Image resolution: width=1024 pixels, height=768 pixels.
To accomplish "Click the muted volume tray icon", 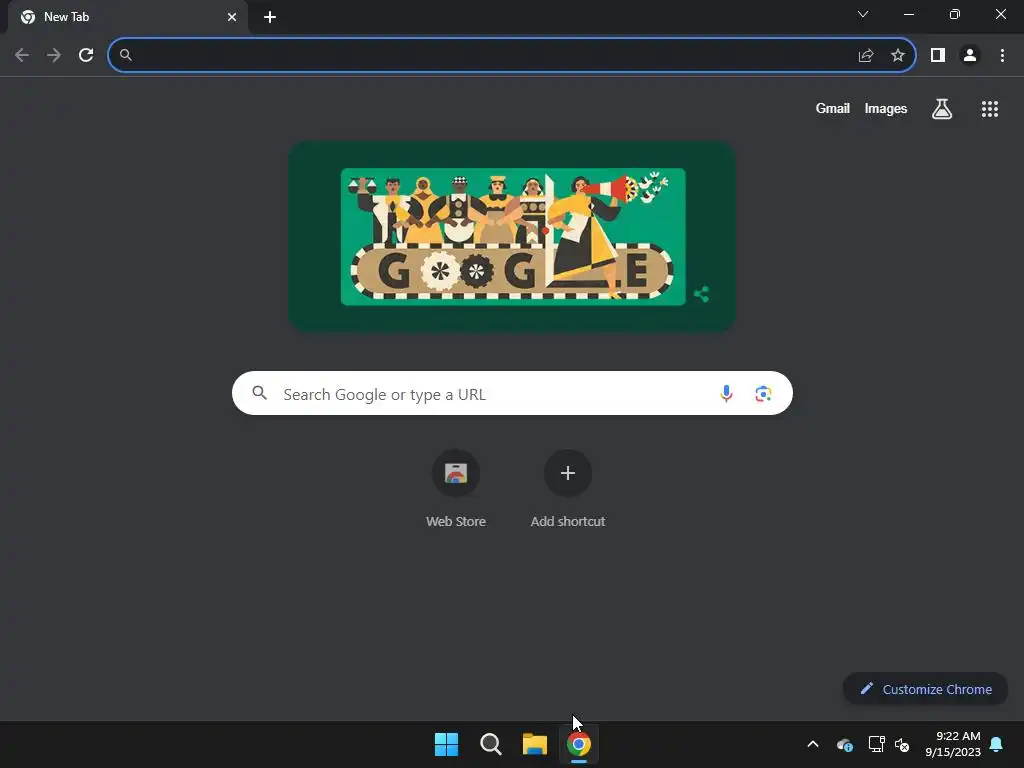I will 902,744.
